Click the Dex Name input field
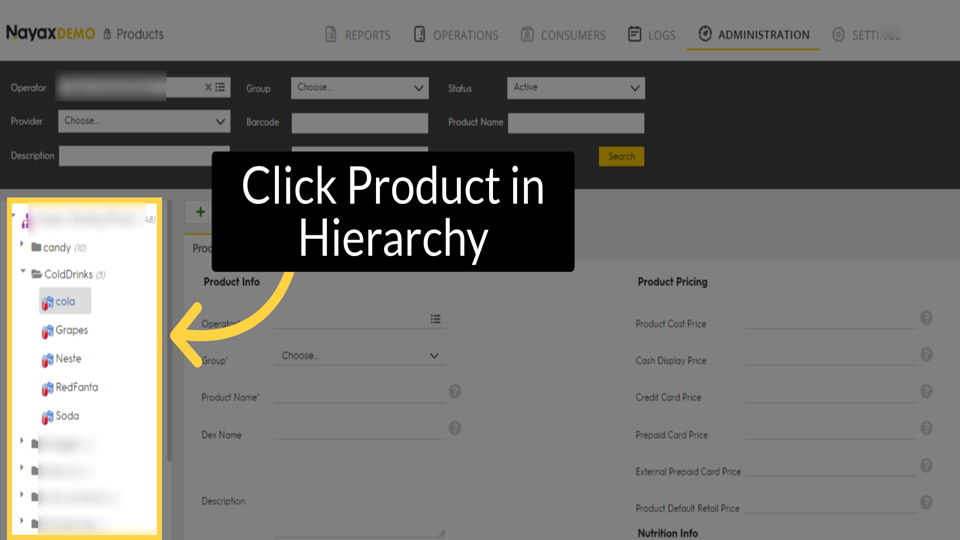Screen dimensions: 960x540 pyautogui.click(x=359, y=430)
